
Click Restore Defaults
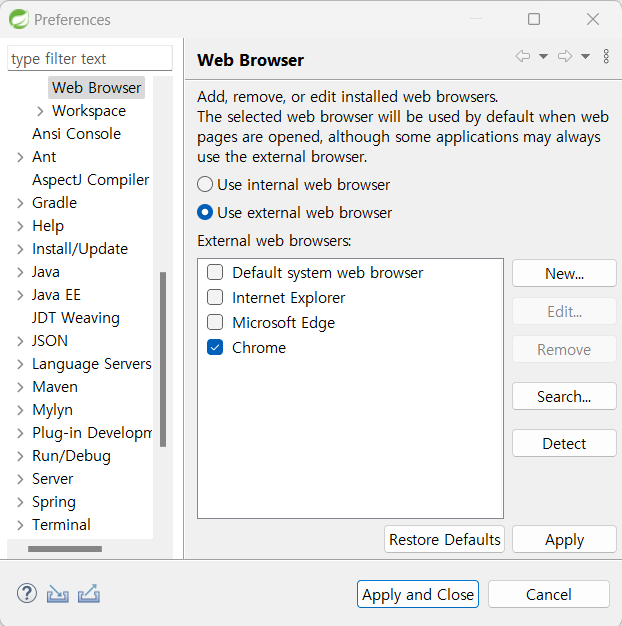pyautogui.click(x=444, y=539)
